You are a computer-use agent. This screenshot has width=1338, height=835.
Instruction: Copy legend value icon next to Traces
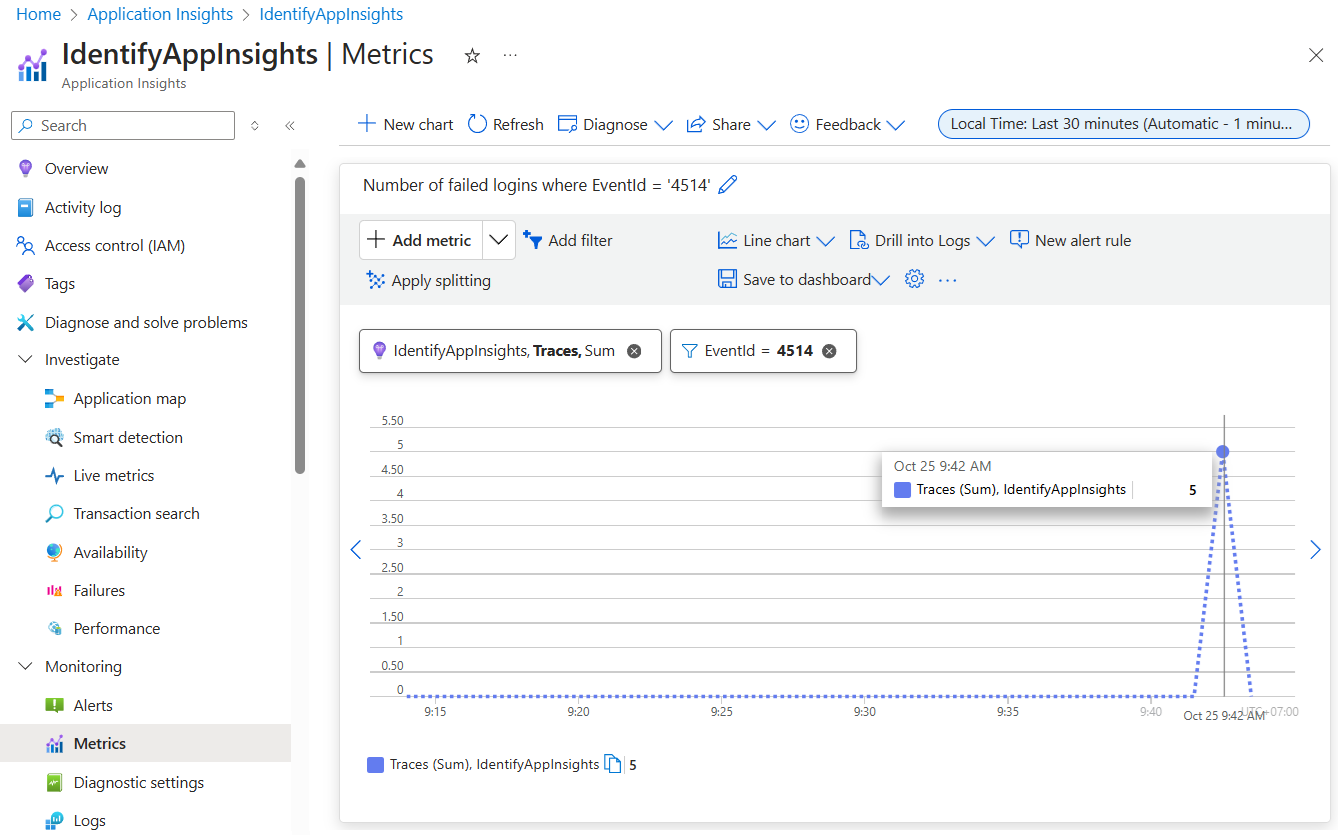pyautogui.click(x=613, y=764)
